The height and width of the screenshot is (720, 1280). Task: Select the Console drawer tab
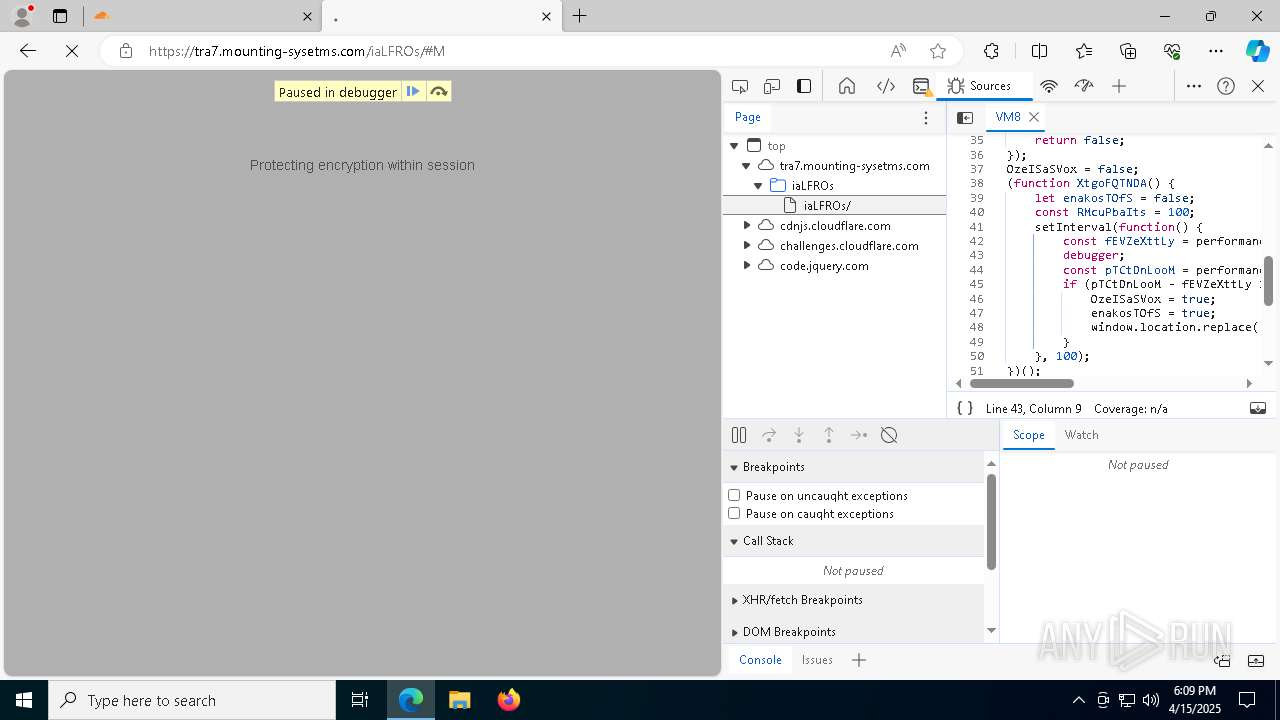[760, 660]
